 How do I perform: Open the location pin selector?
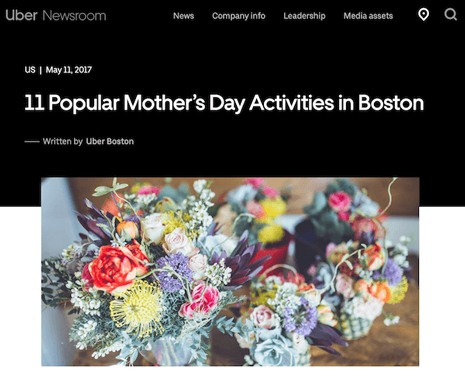point(423,15)
